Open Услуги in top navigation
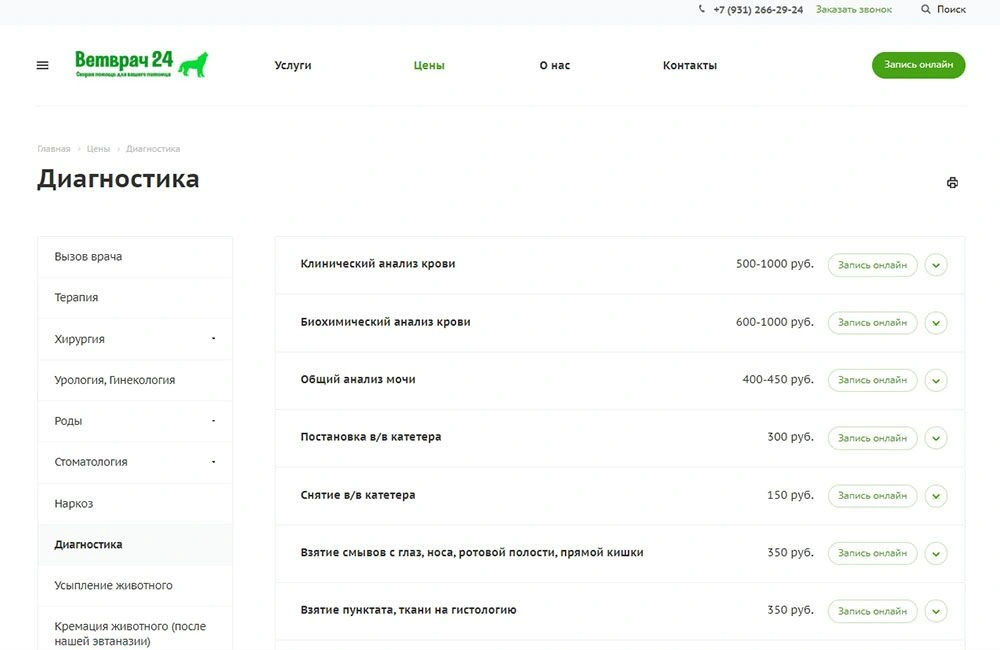Screen dimensions: 1000x650 tap(293, 66)
